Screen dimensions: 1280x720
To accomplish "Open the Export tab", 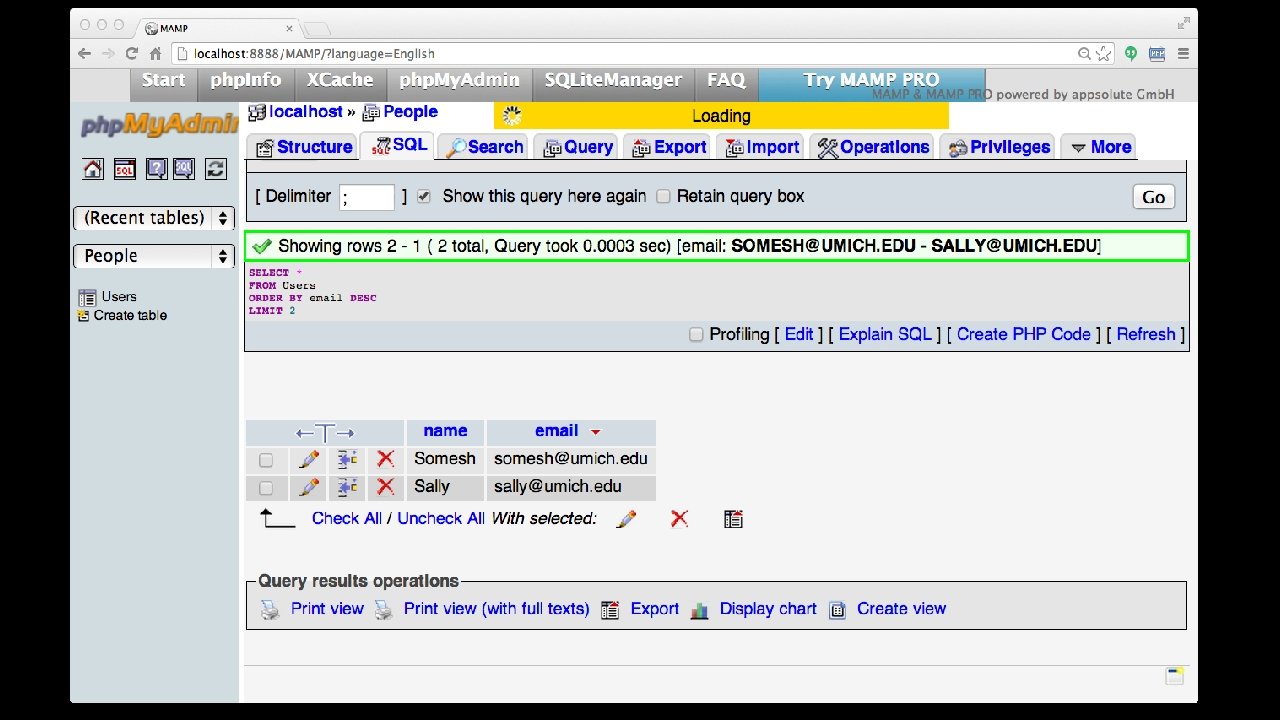I will click(668, 147).
